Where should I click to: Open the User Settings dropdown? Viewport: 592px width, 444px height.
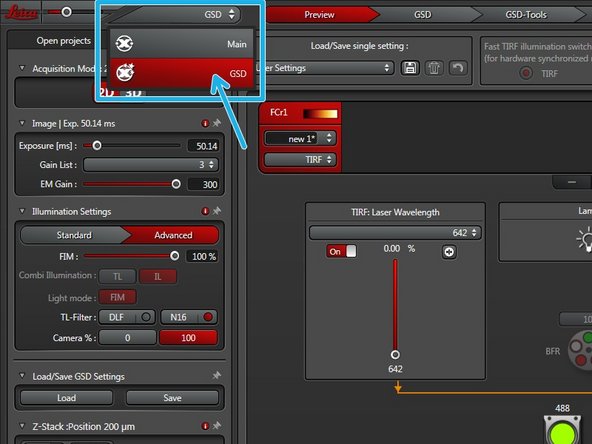coord(324,68)
